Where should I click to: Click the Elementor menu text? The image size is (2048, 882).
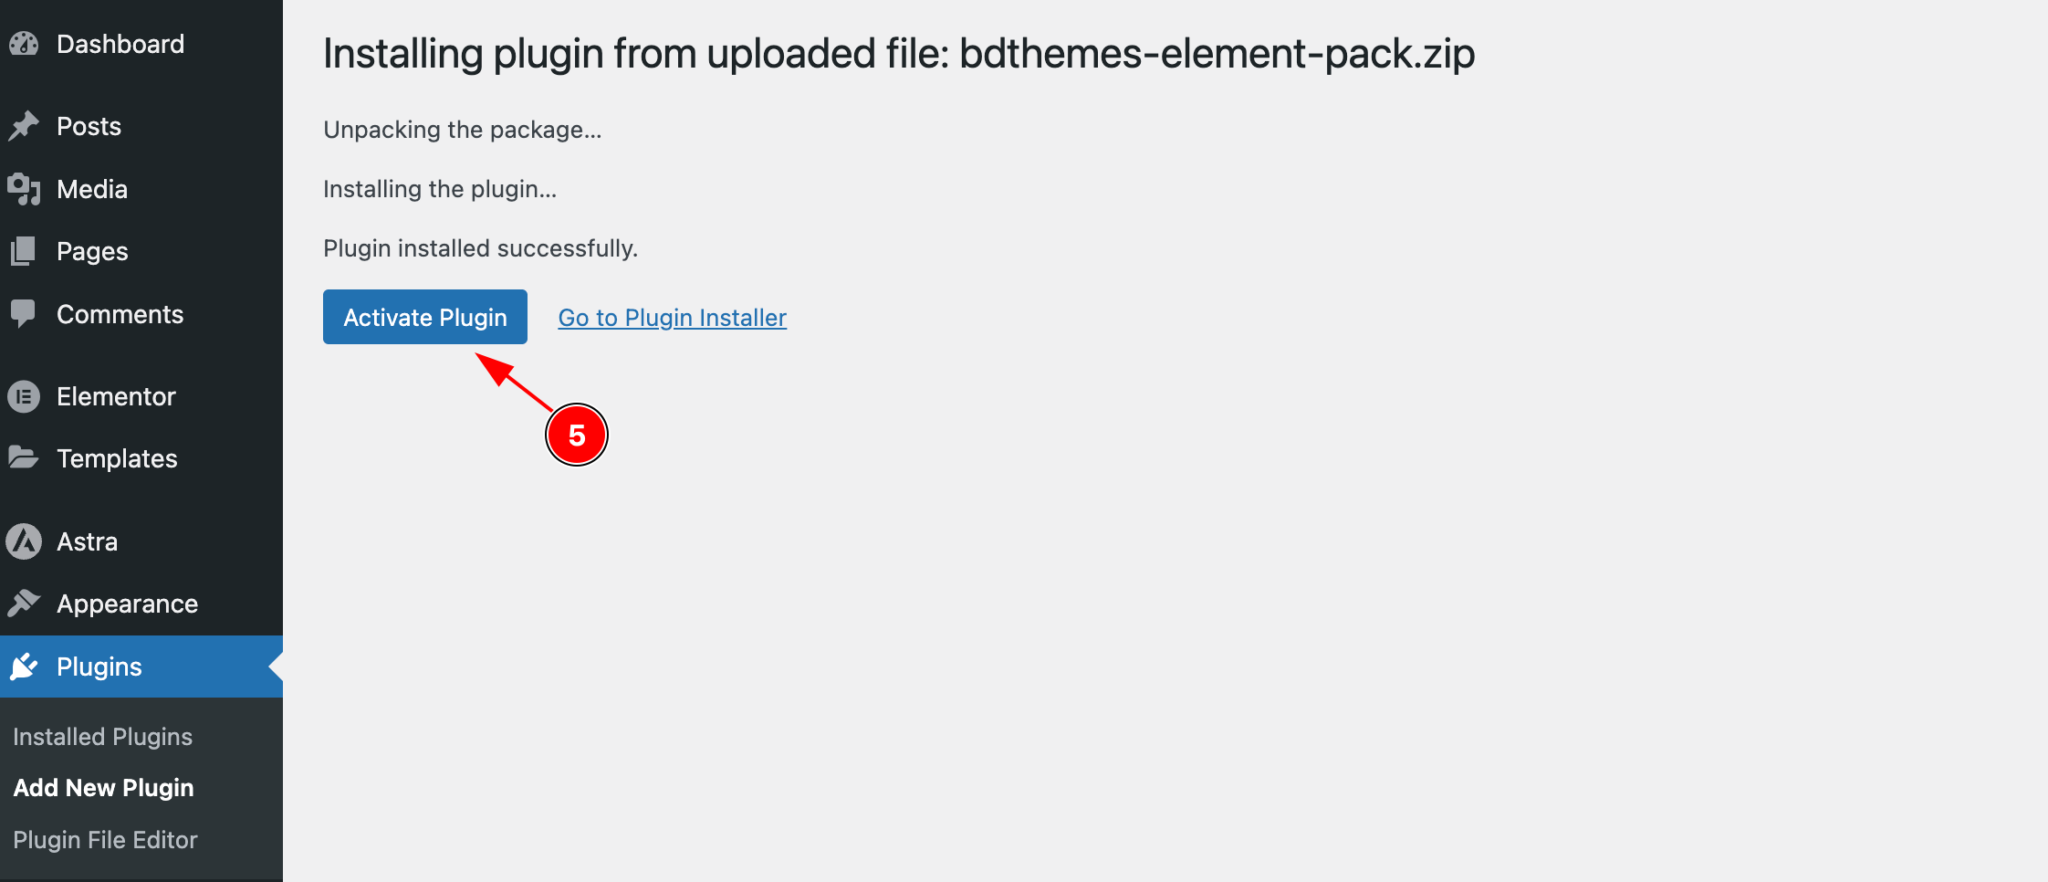tap(115, 396)
